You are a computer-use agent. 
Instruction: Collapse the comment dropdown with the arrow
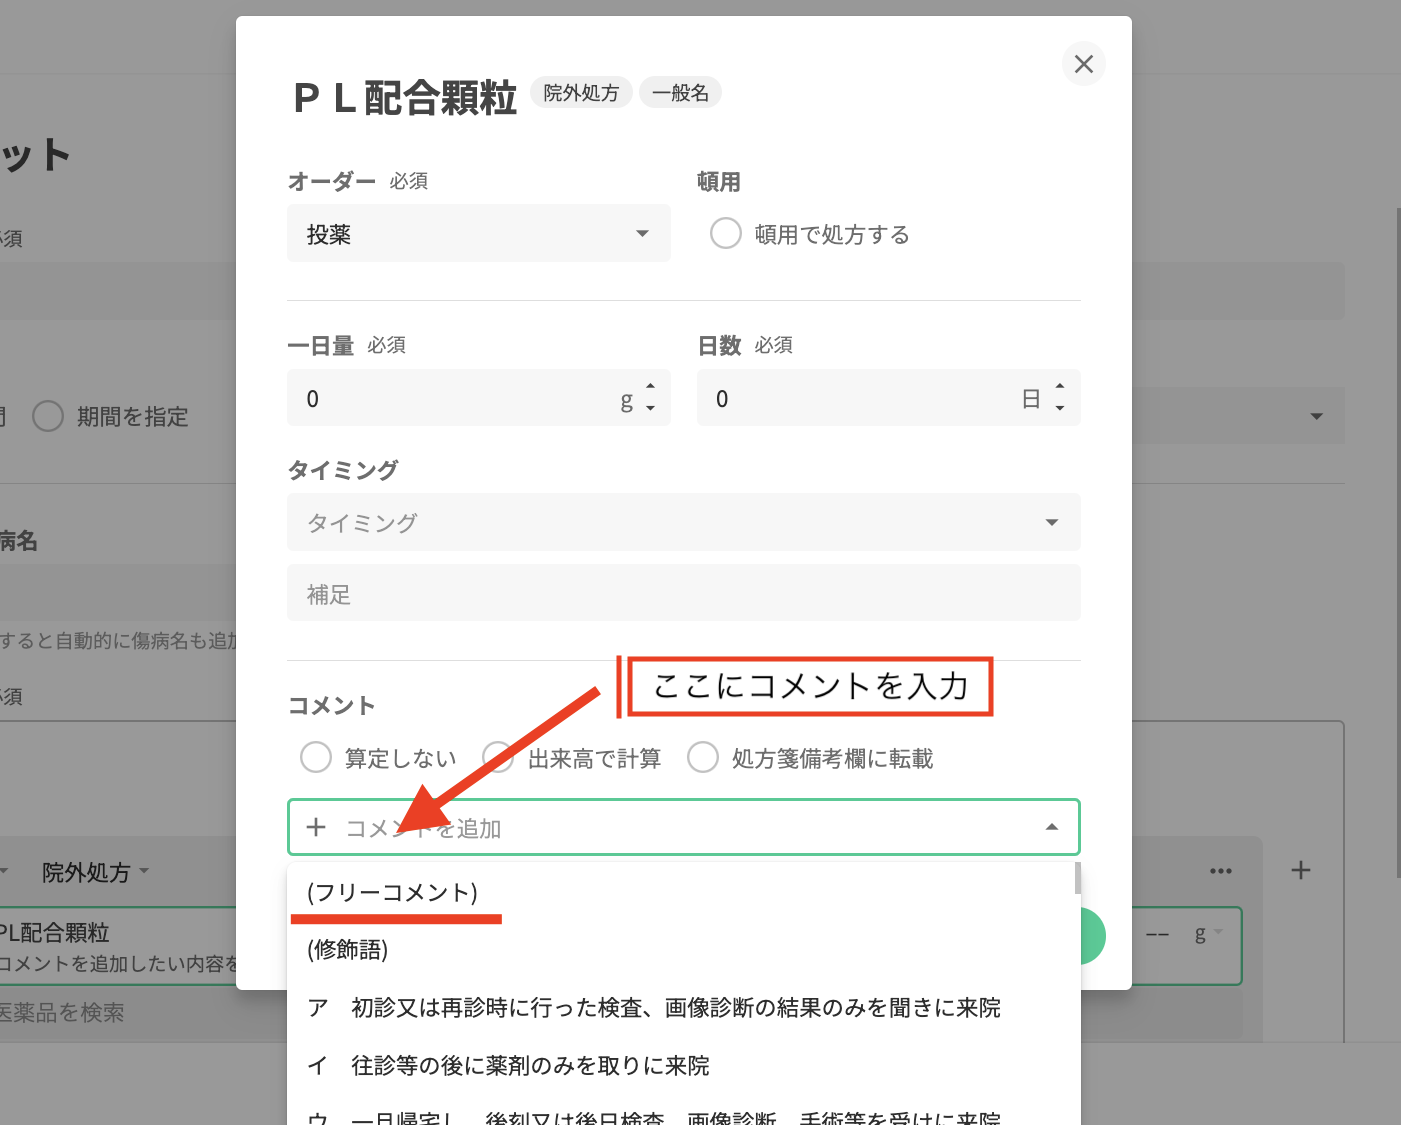tap(1051, 827)
